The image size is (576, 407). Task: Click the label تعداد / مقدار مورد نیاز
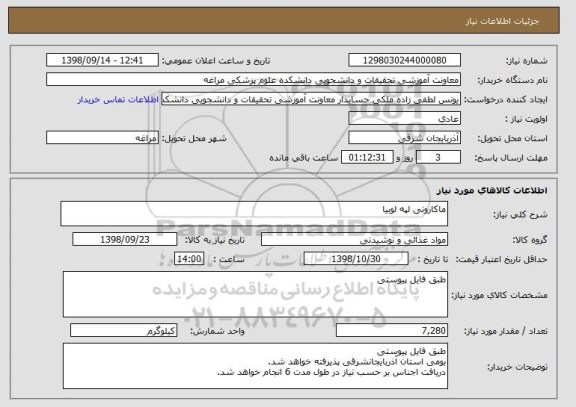506,331
